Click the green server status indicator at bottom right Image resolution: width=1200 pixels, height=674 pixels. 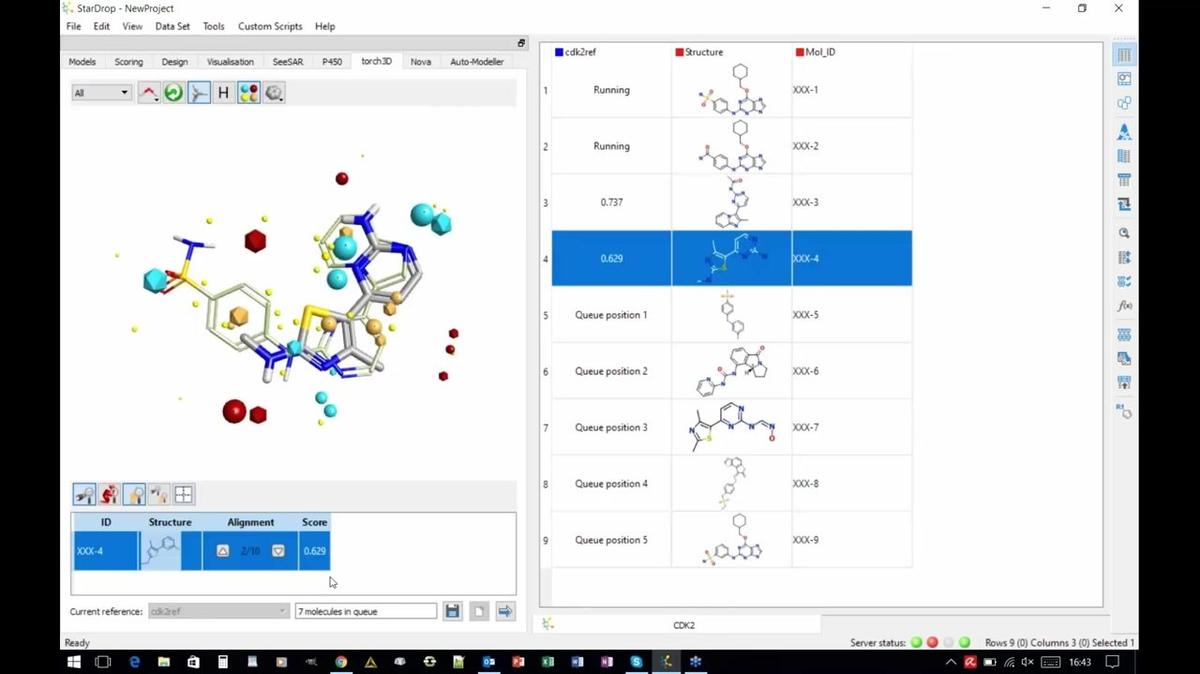tap(917, 643)
